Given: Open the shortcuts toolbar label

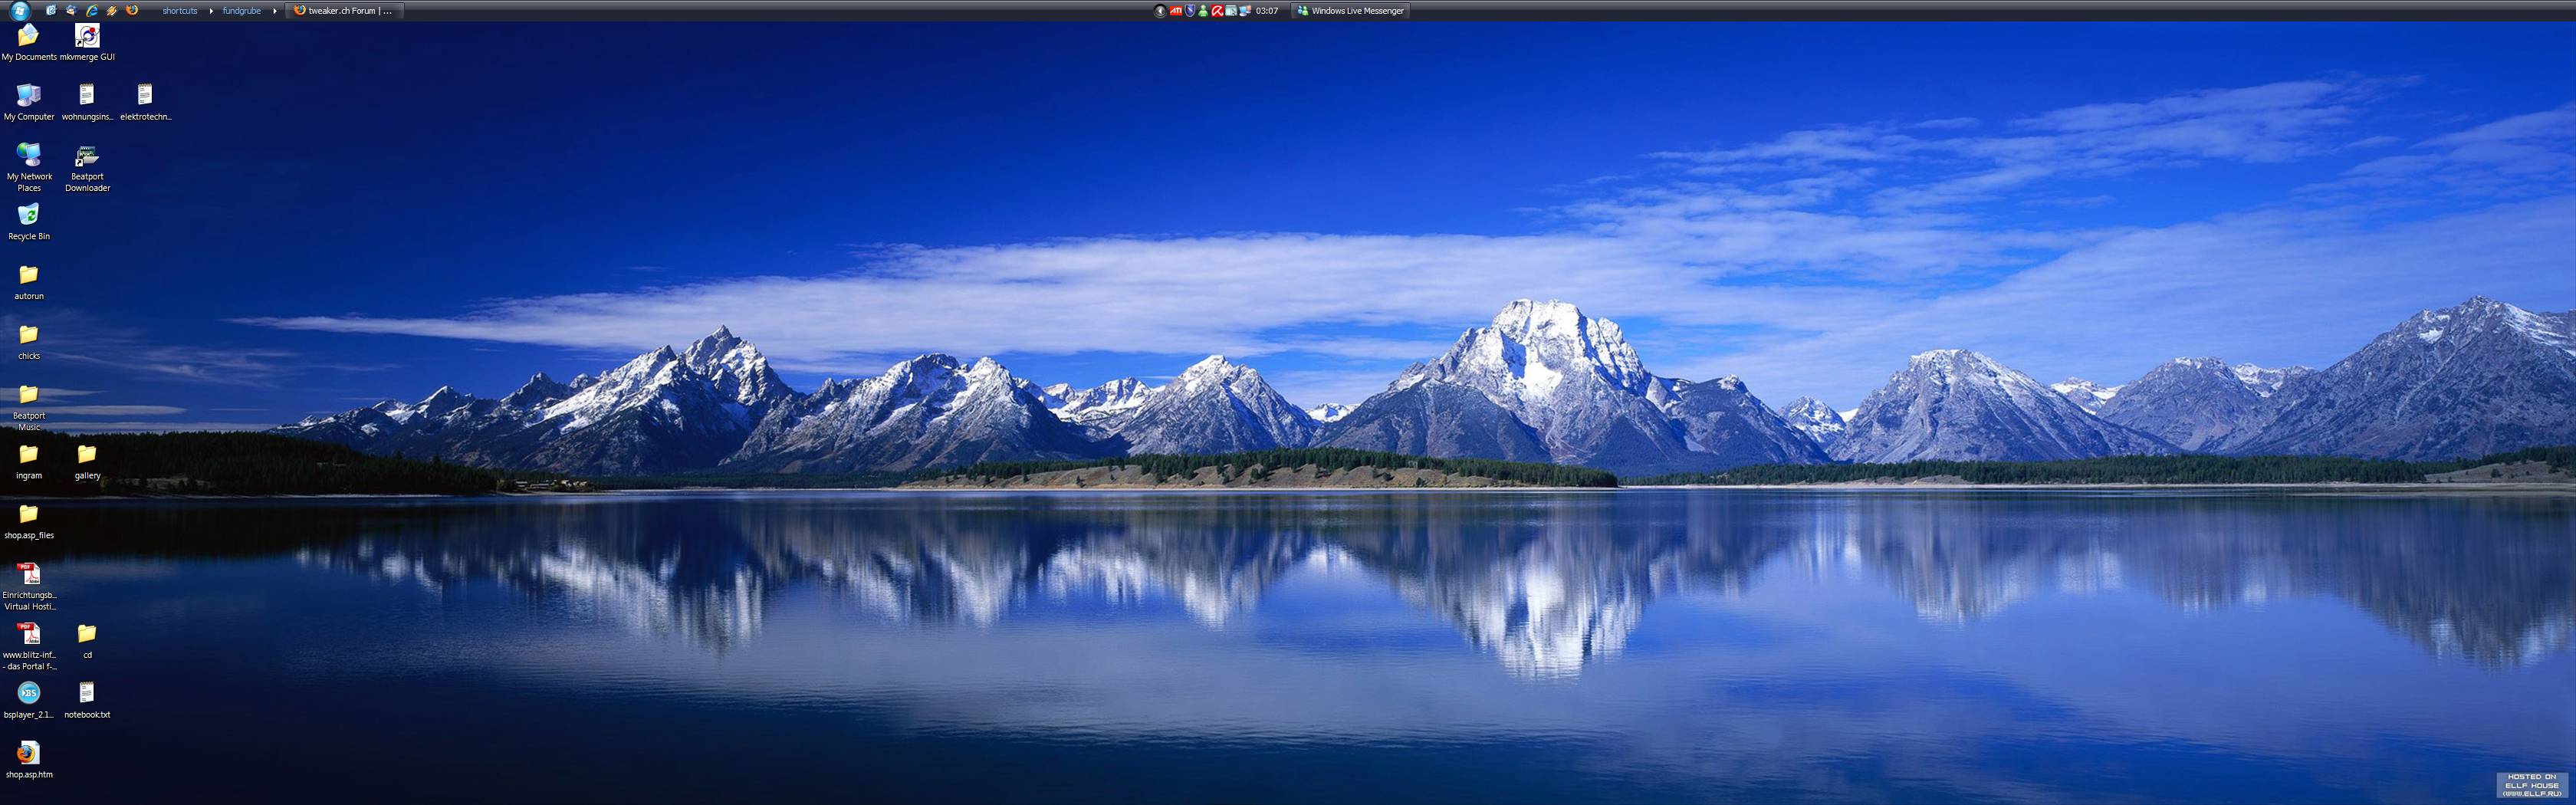Looking at the screenshot, I should (x=180, y=11).
